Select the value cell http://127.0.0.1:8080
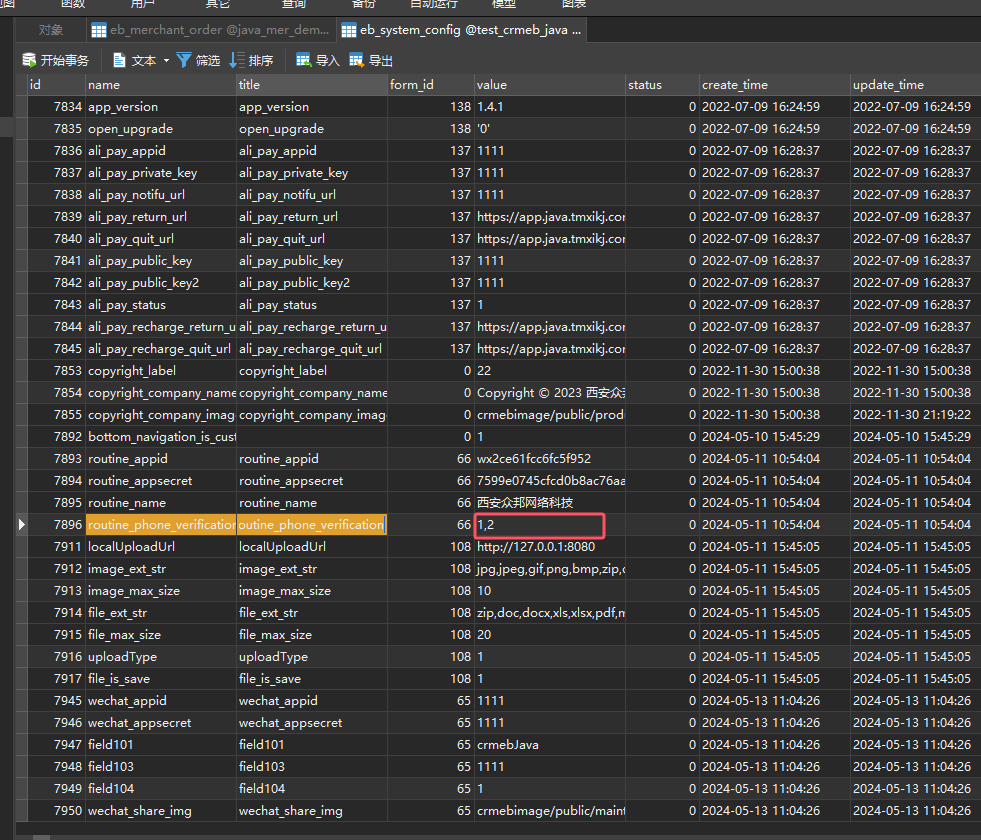This screenshot has width=981, height=840. click(549, 547)
